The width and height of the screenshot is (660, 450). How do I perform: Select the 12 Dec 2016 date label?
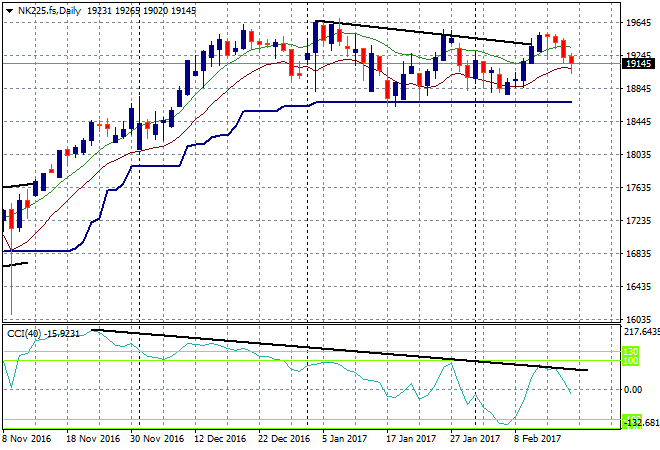tap(220, 439)
